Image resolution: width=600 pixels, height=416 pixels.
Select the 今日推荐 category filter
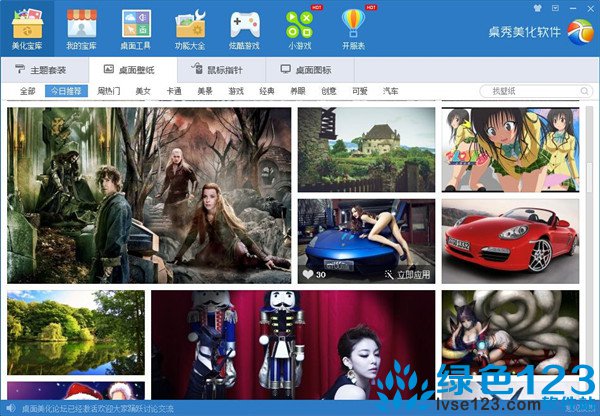[x=66, y=91]
